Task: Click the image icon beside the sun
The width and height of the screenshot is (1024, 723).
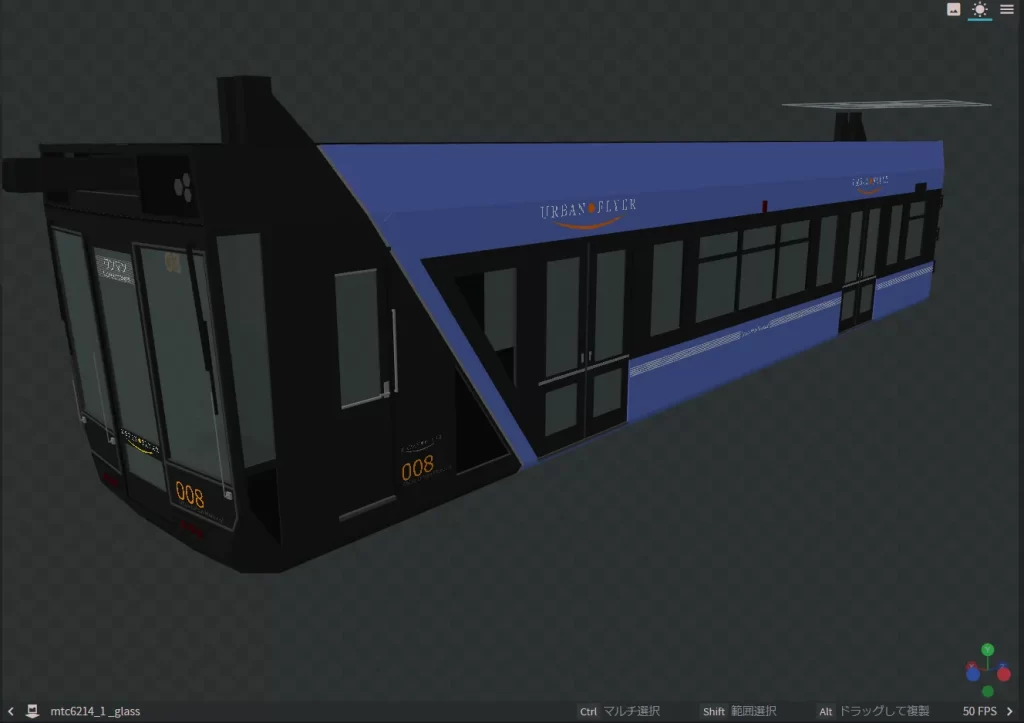Action: point(954,9)
